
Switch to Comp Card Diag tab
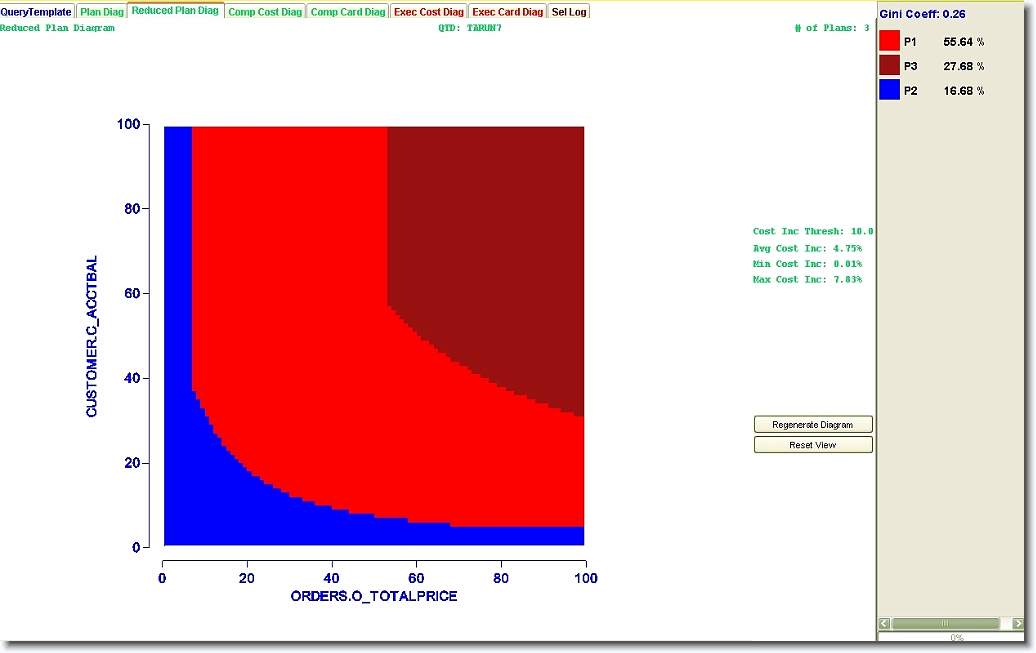click(347, 12)
